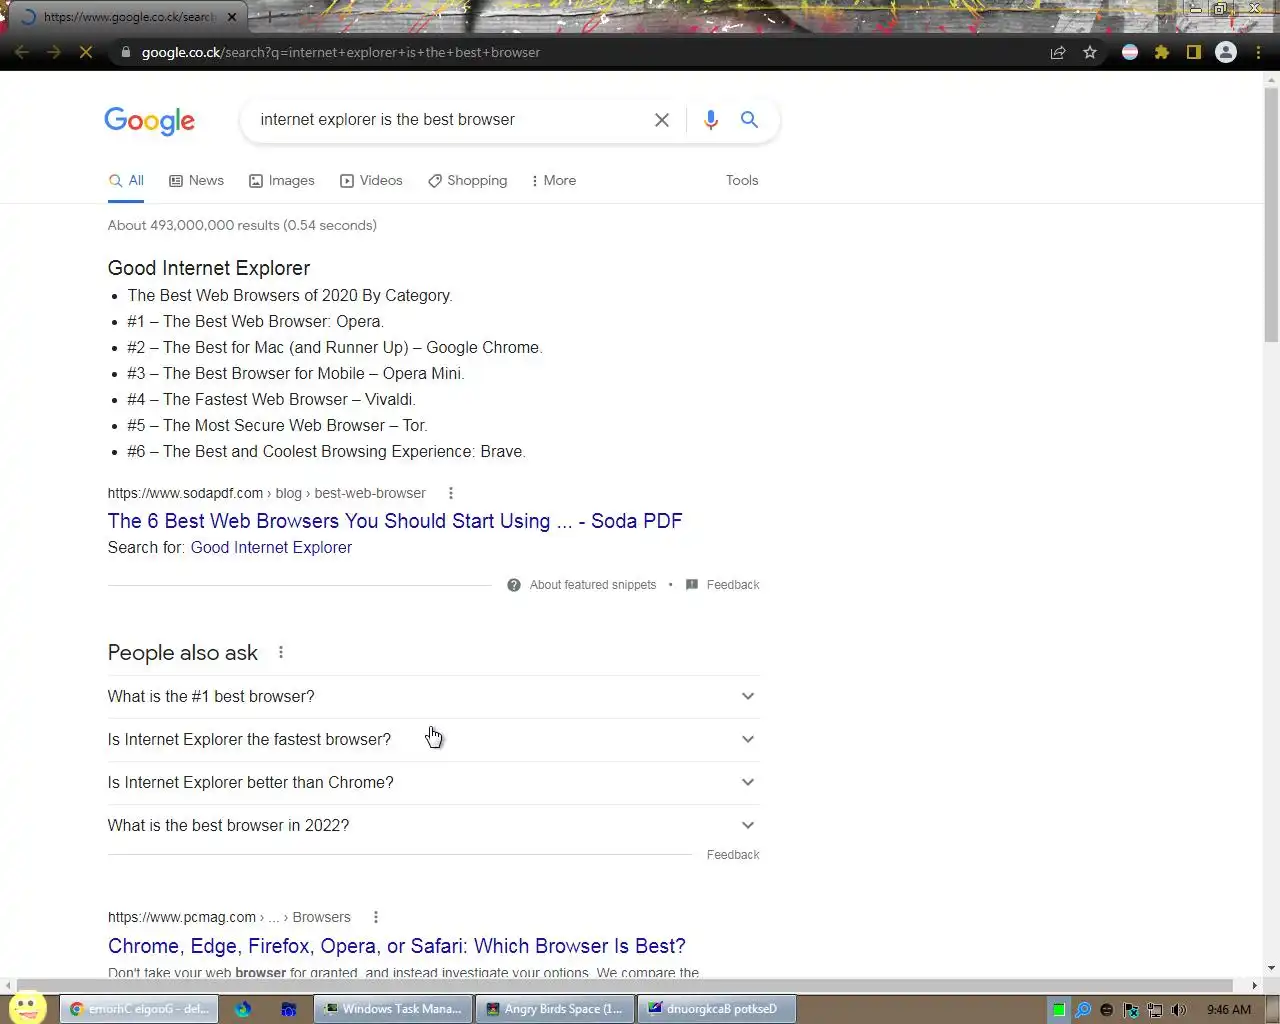Screen dimensions: 1280x1024
Task: Switch to the News tab
Action: [x=196, y=181]
